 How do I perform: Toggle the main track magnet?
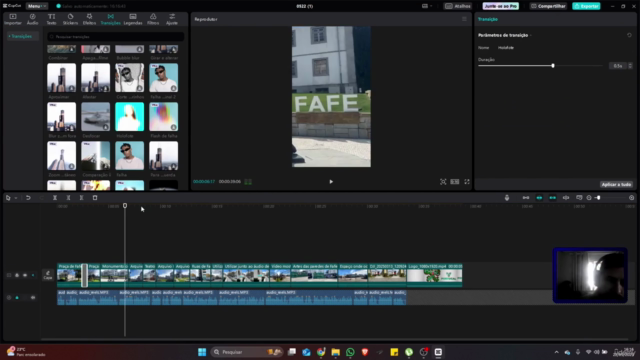point(526,198)
